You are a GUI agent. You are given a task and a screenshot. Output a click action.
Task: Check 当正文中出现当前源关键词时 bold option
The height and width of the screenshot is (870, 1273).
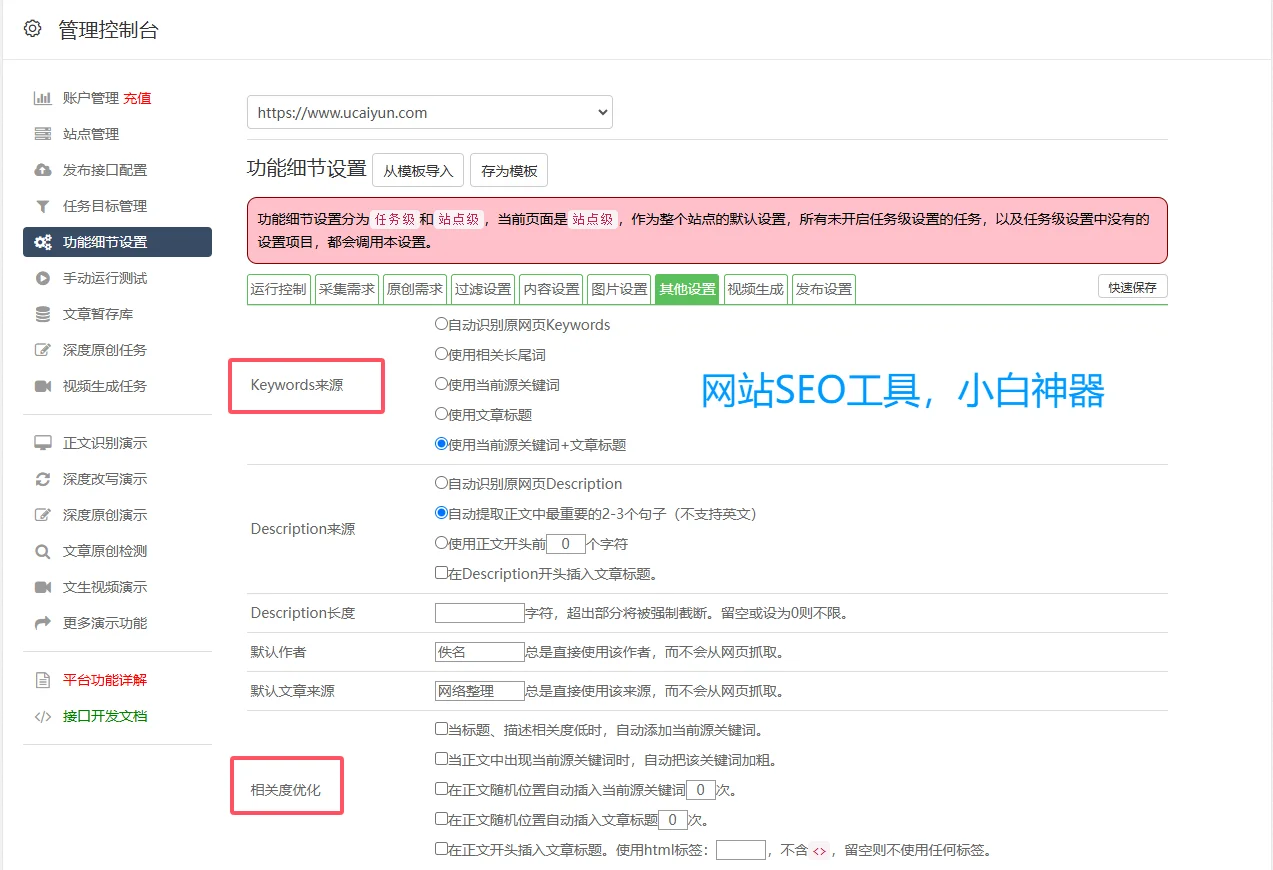(x=440, y=759)
